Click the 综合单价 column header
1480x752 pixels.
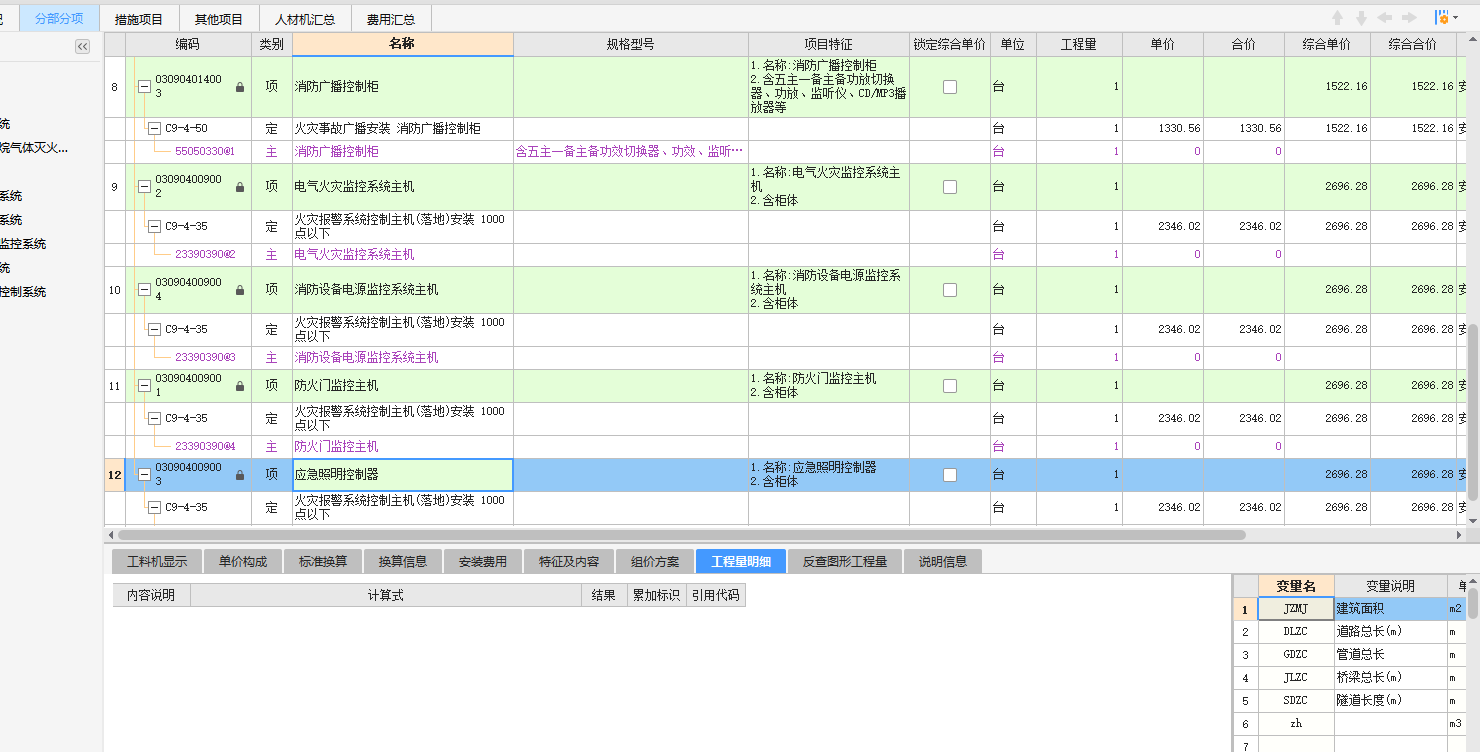coord(1327,44)
